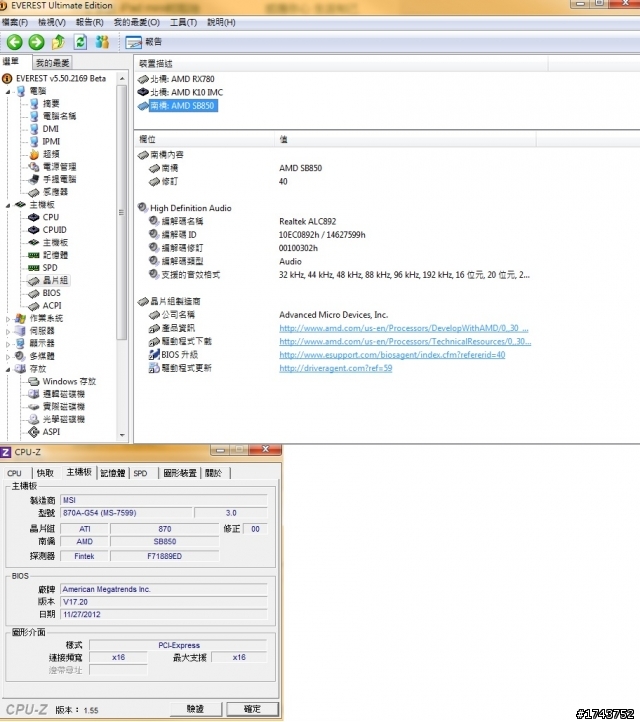This screenshot has width=640, height=722.
Task: Click scroll-up arrow of tree scrollbar
Action: pos(122,79)
